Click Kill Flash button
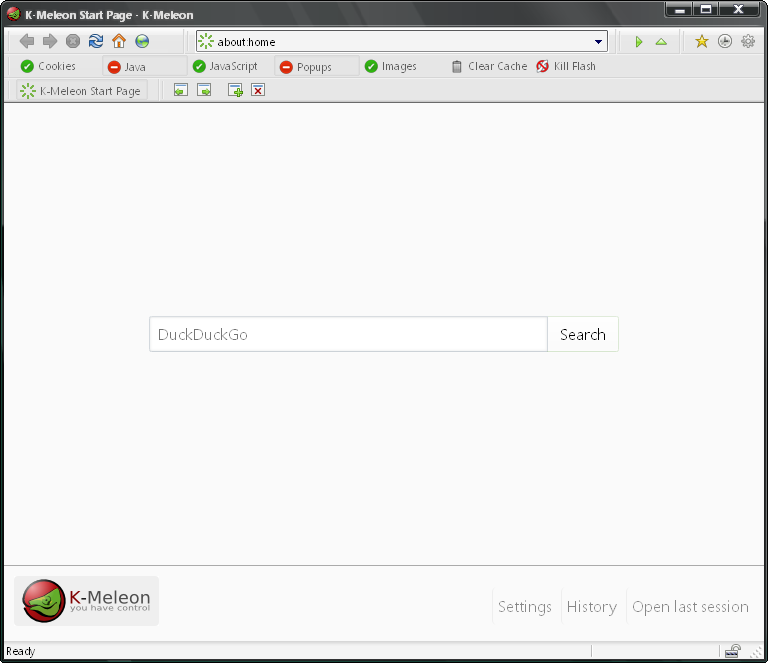 (566, 66)
